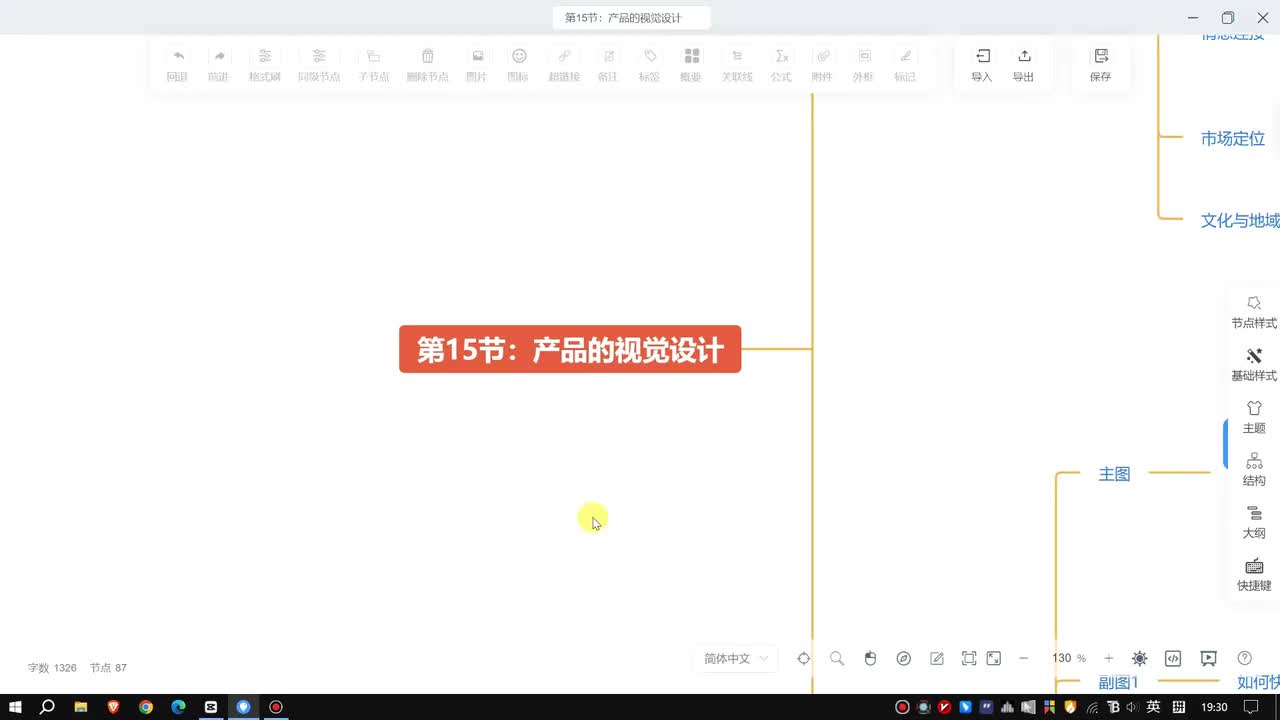Click the fit-to-canvas frame icon
Image resolution: width=1280 pixels, height=720 pixels.
[x=969, y=658]
